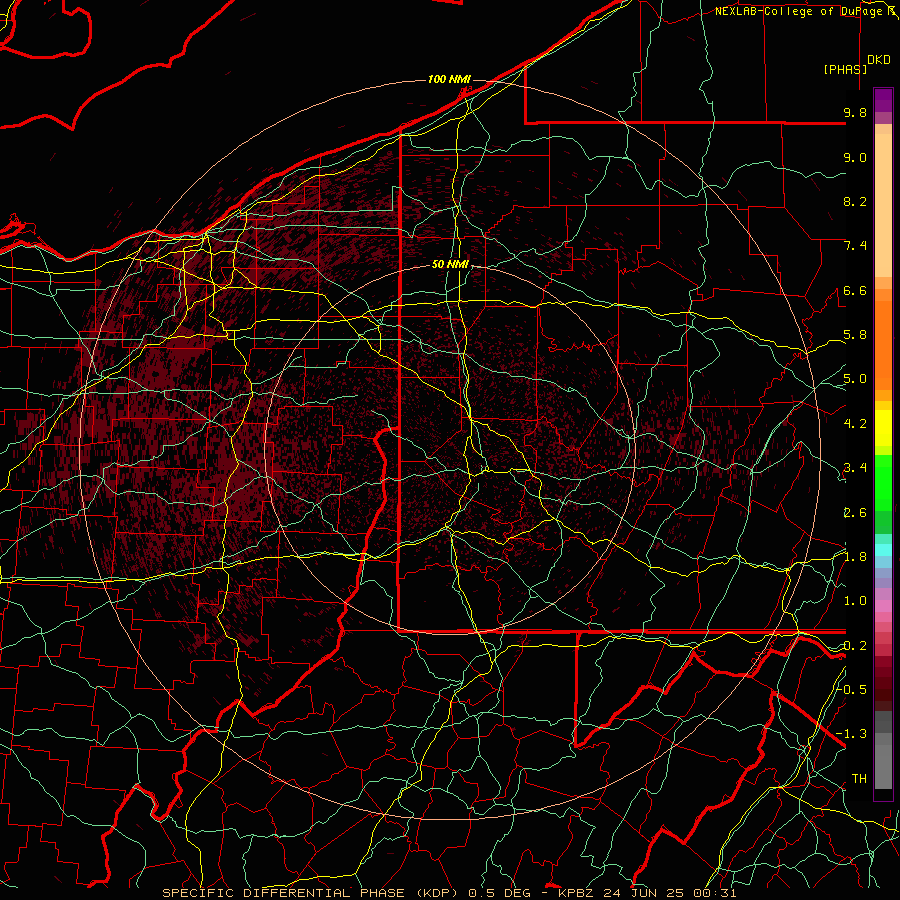900x900 pixels.
Task: Click the 00:31 timestamp
Action: [717, 893]
